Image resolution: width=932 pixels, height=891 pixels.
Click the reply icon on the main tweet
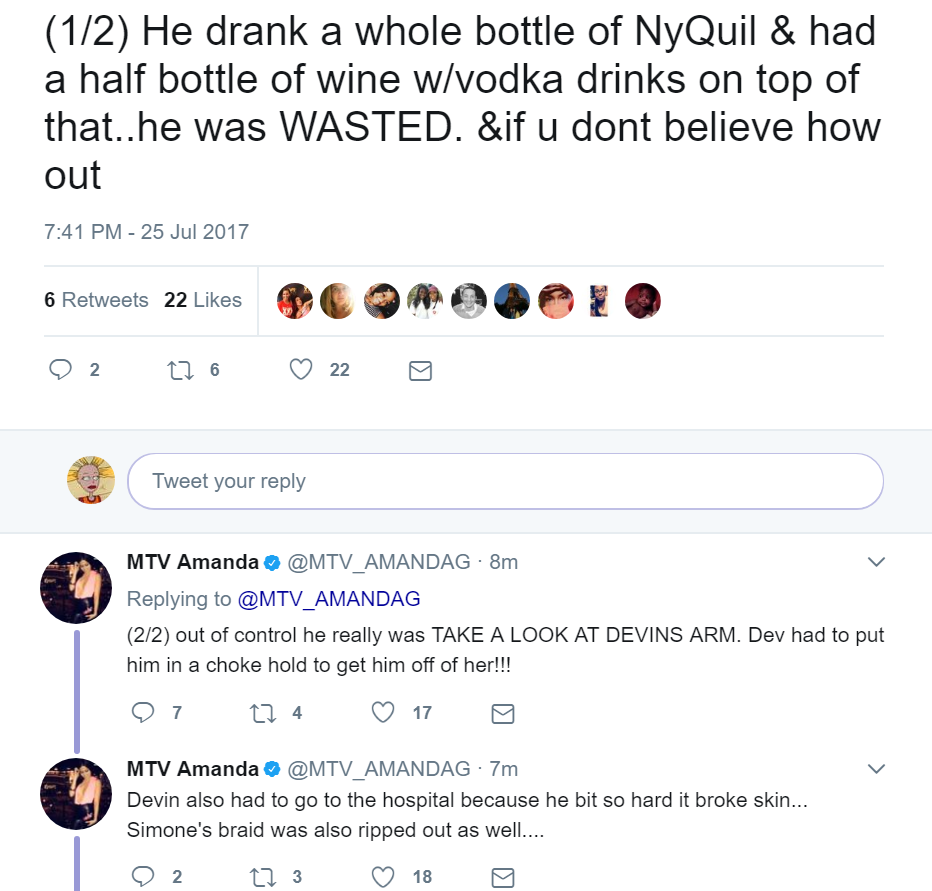(x=60, y=370)
